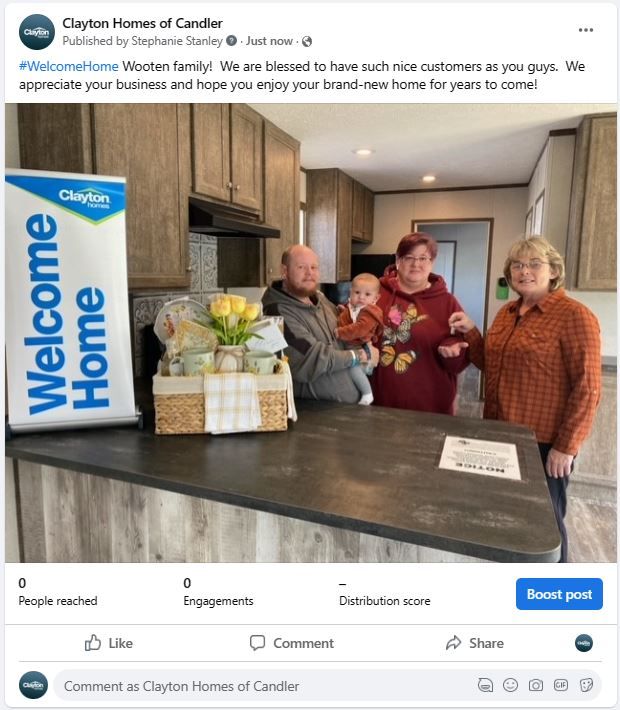
Task: Click the globe public audience icon
Action: coord(307,41)
